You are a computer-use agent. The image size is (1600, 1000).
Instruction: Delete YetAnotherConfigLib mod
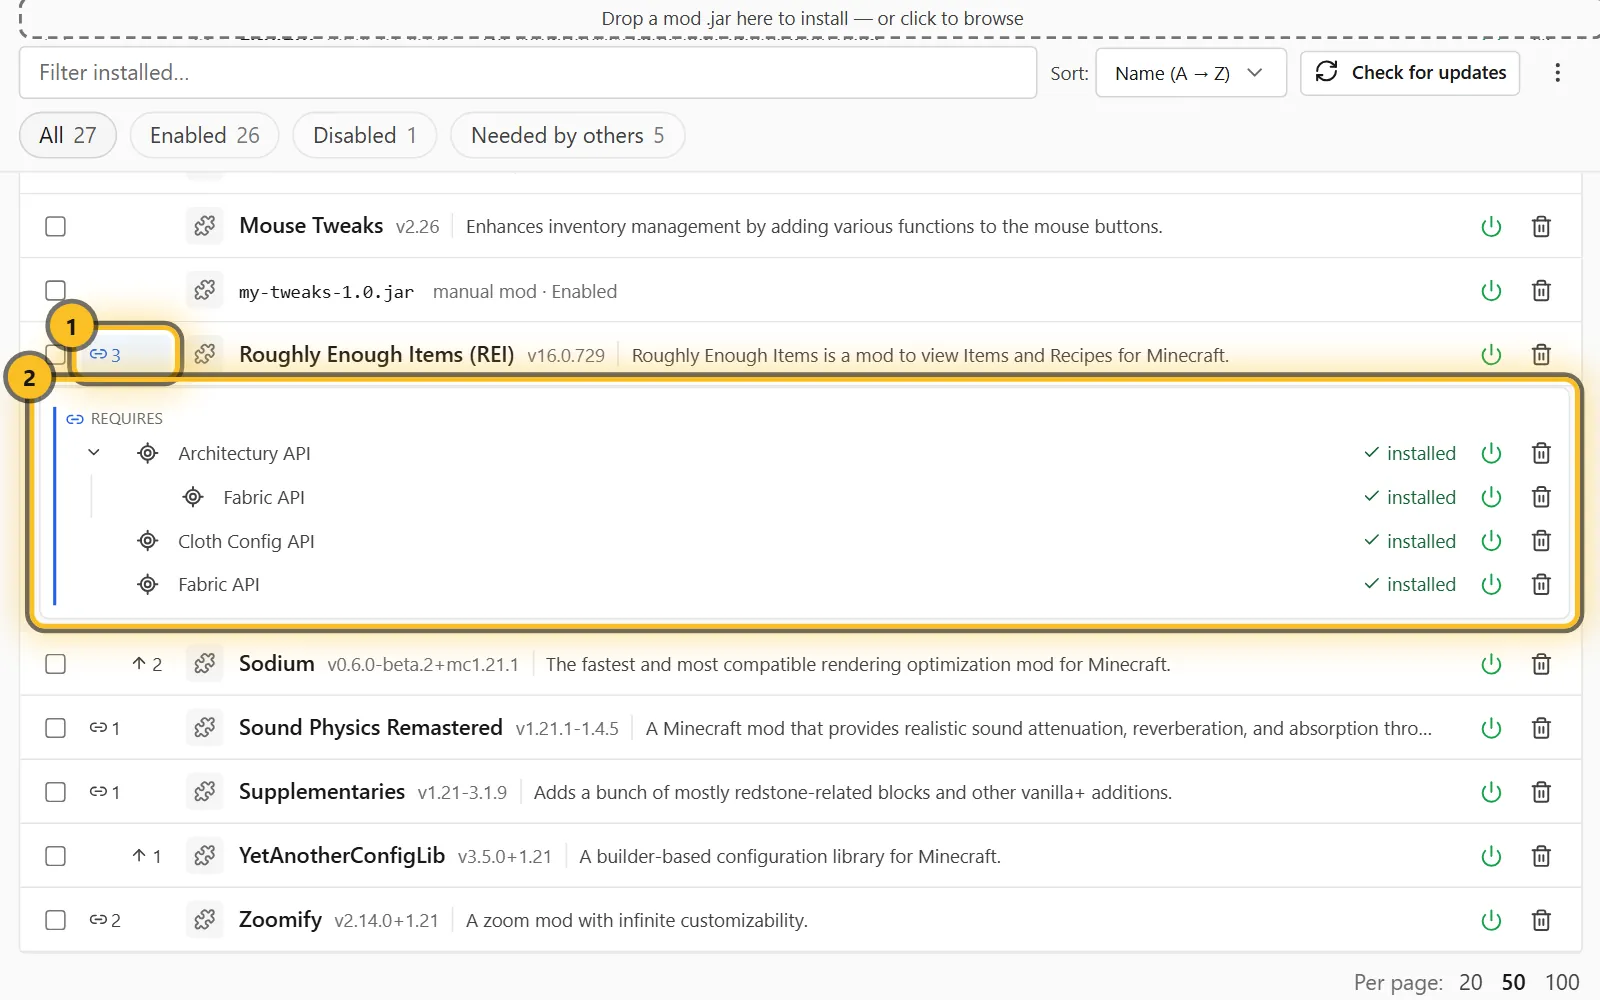1541,856
